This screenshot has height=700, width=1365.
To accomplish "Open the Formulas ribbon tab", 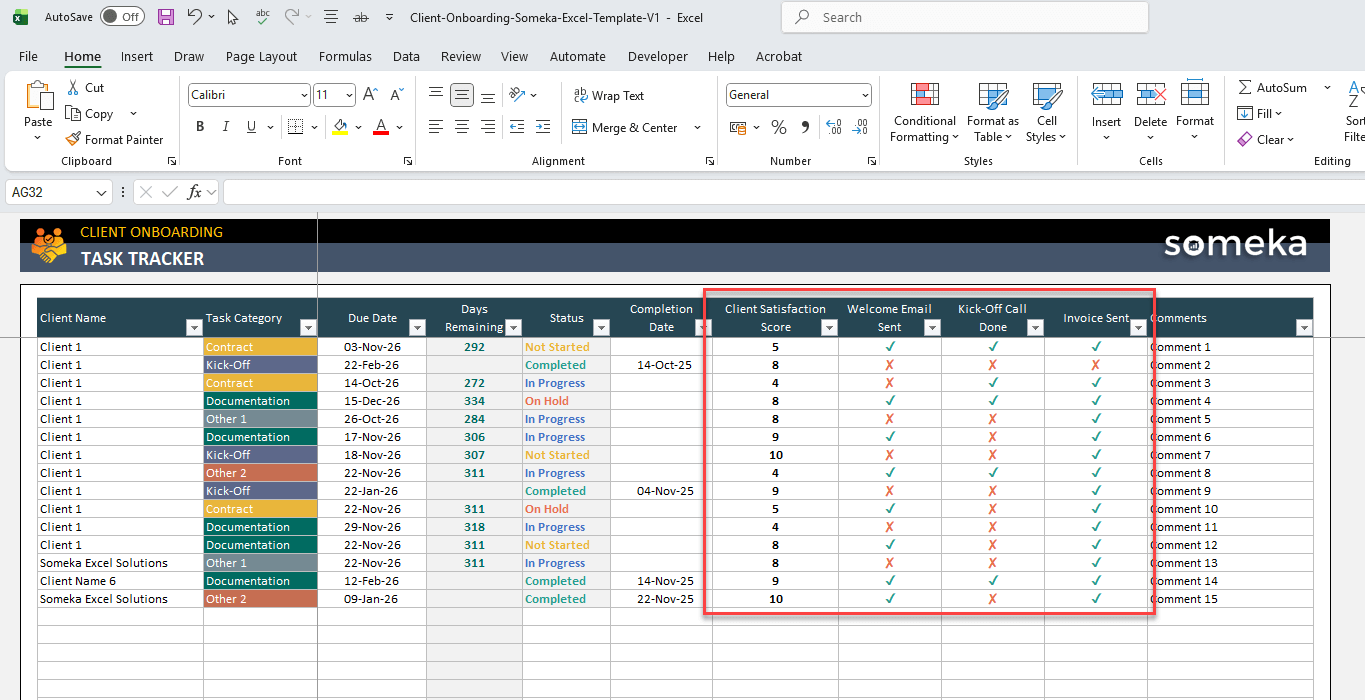I will point(345,57).
